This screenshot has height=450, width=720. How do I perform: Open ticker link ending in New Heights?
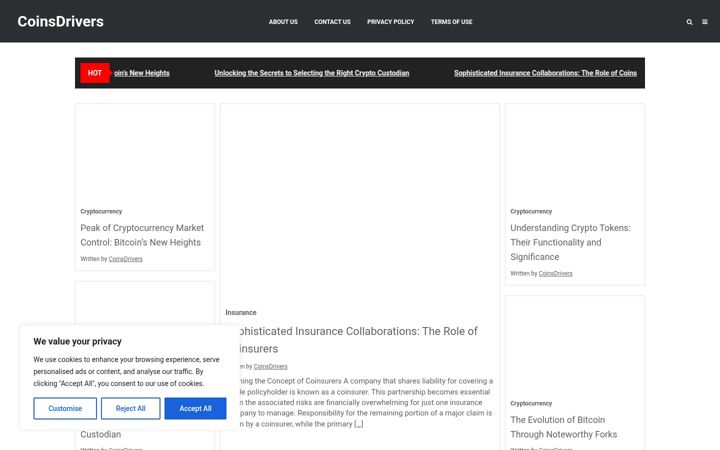[141, 73]
